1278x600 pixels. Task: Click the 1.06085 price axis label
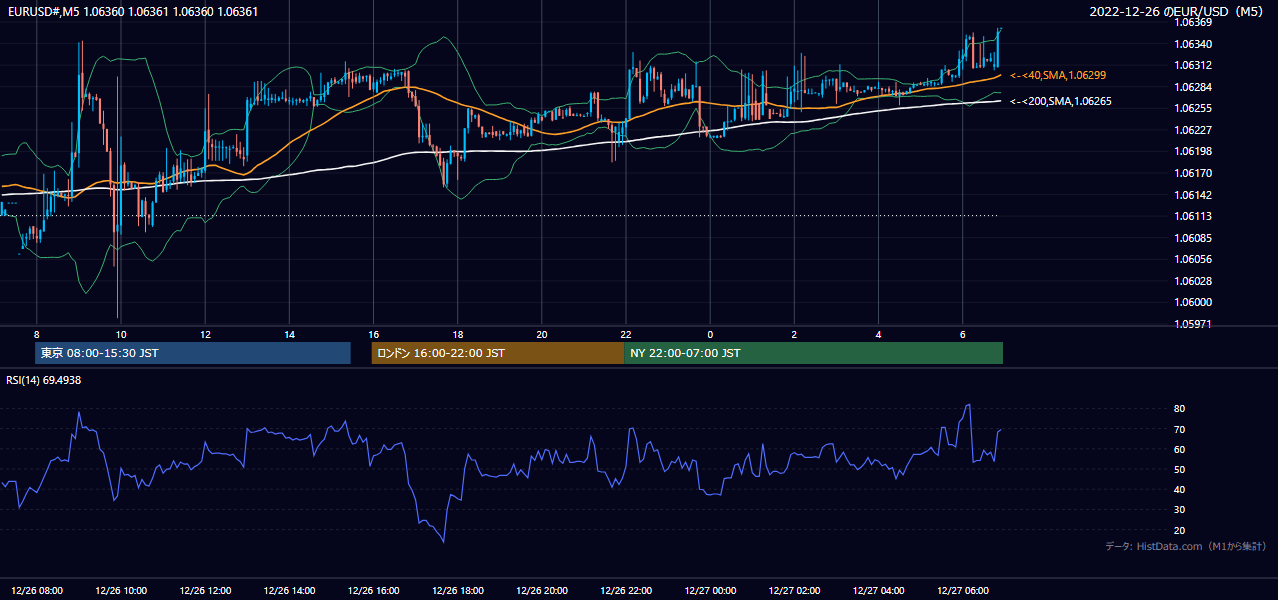pyautogui.click(x=1193, y=238)
